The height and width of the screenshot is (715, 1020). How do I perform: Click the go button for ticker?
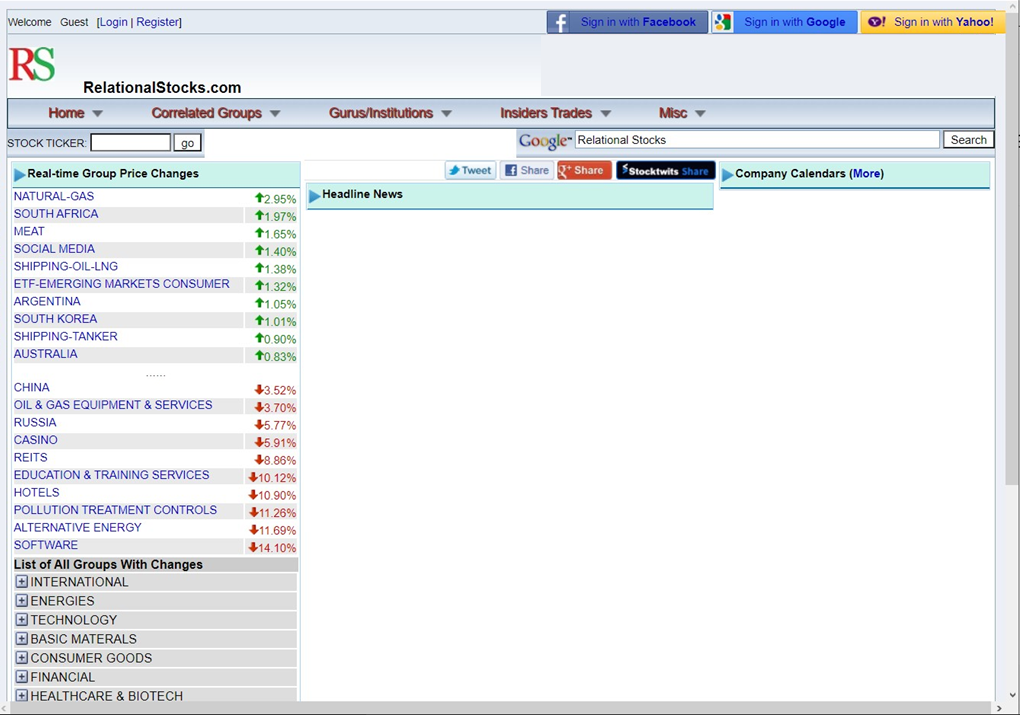pyautogui.click(x=187, y=143)
